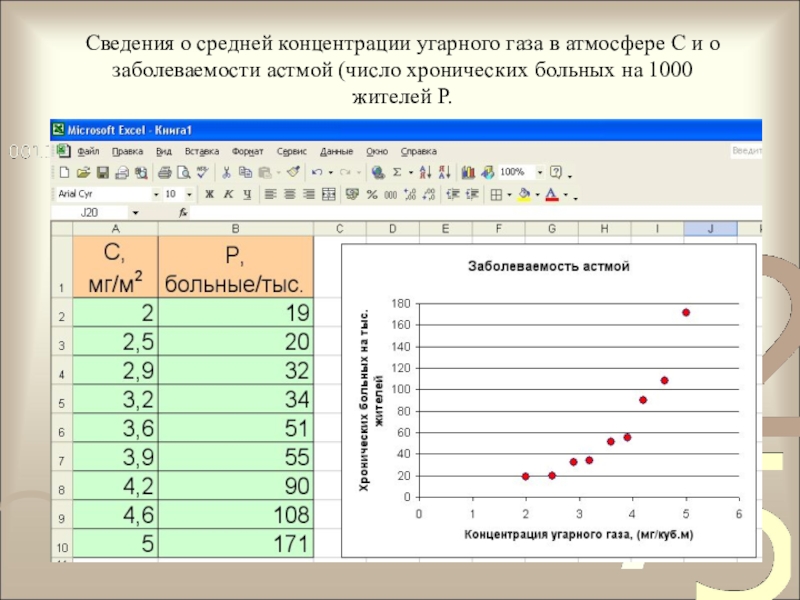The width and height of the screenshot is (800, 600).
Task: Decrease indent icon
Action: (x=453, y=194)
